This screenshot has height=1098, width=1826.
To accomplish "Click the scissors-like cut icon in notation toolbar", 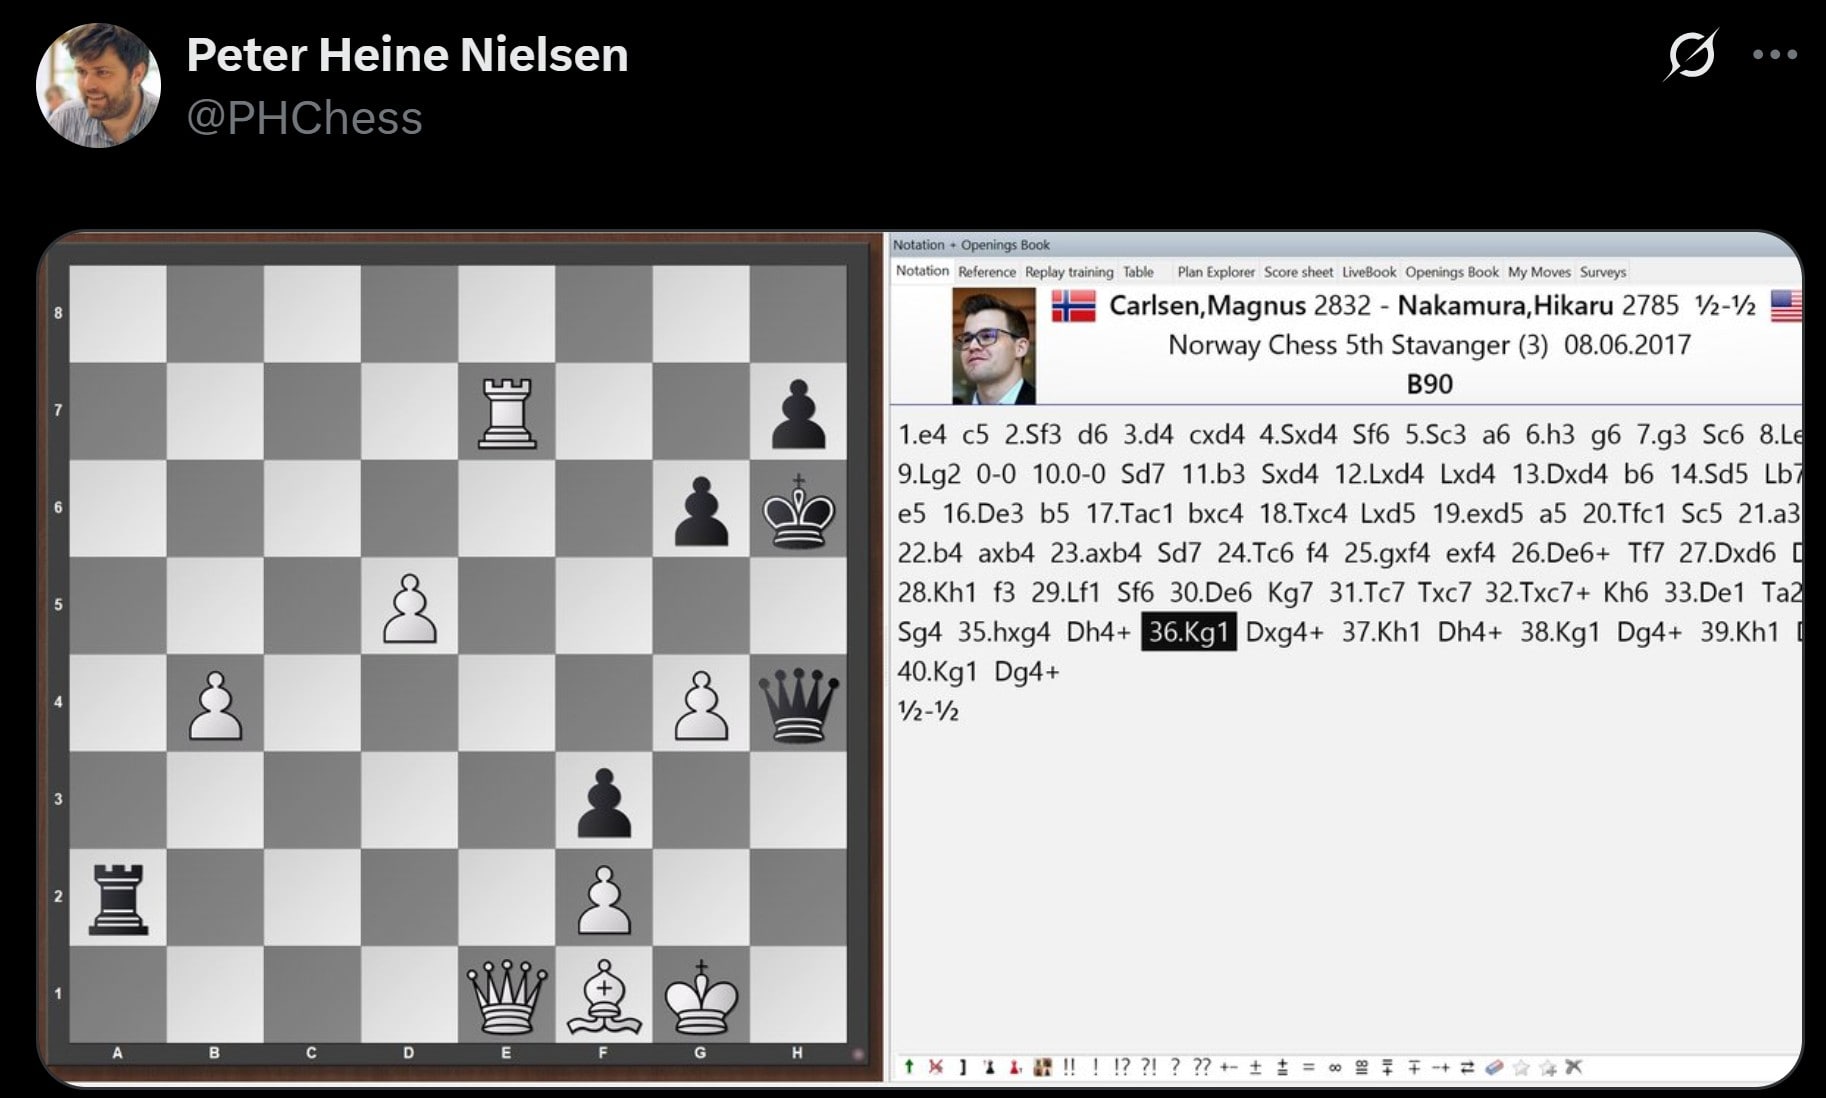I will [1574, 1067].
